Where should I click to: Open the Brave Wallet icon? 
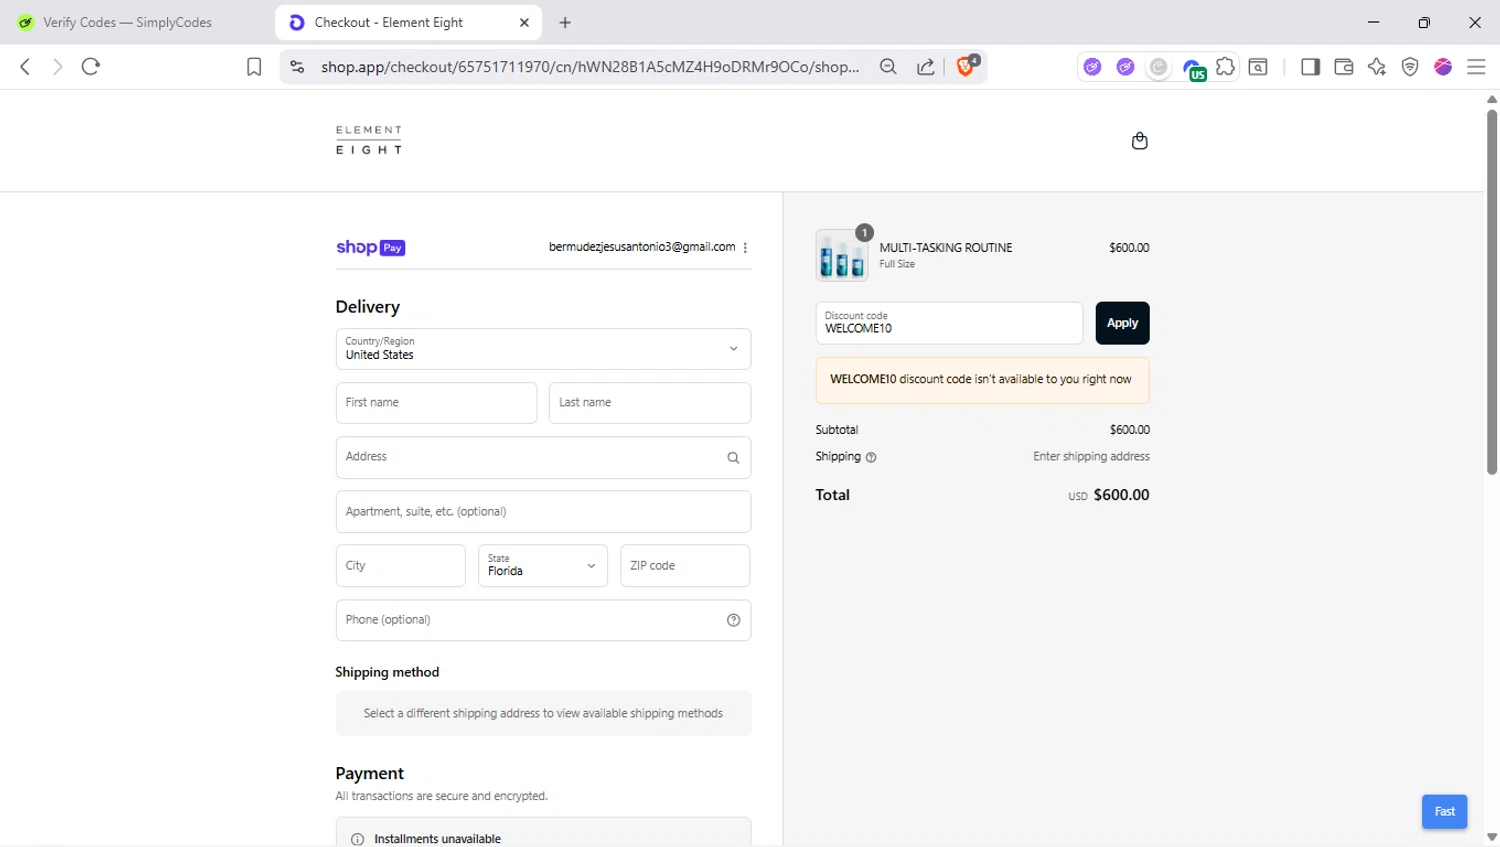tap(1344, 67)
